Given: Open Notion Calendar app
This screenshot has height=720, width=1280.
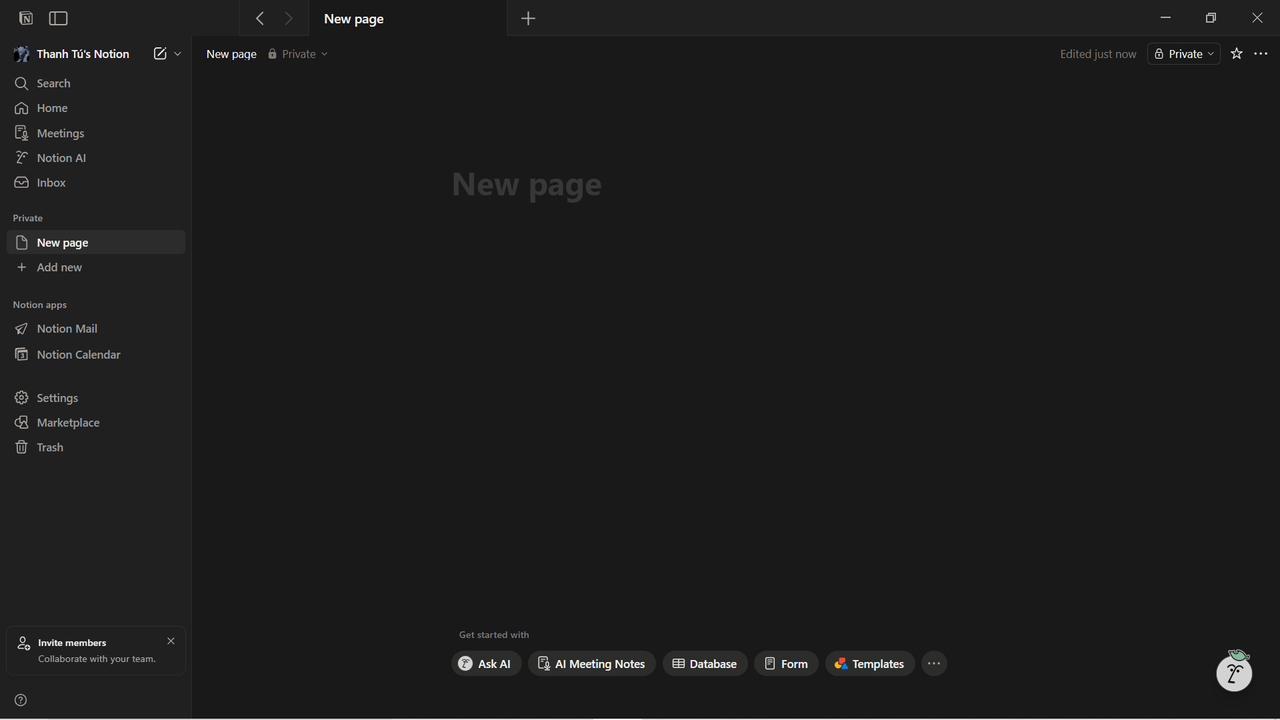Looking at the screenshot, I should pyautogui.click(x=78, y=355).
